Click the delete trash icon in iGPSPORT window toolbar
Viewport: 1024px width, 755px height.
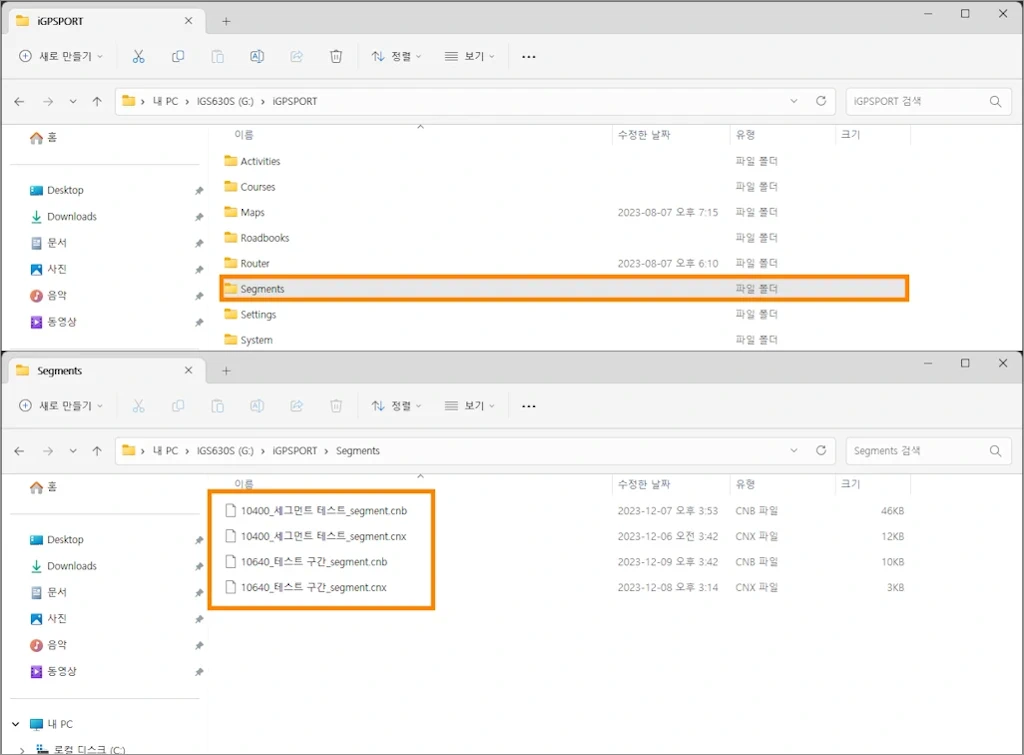[336, 56]
